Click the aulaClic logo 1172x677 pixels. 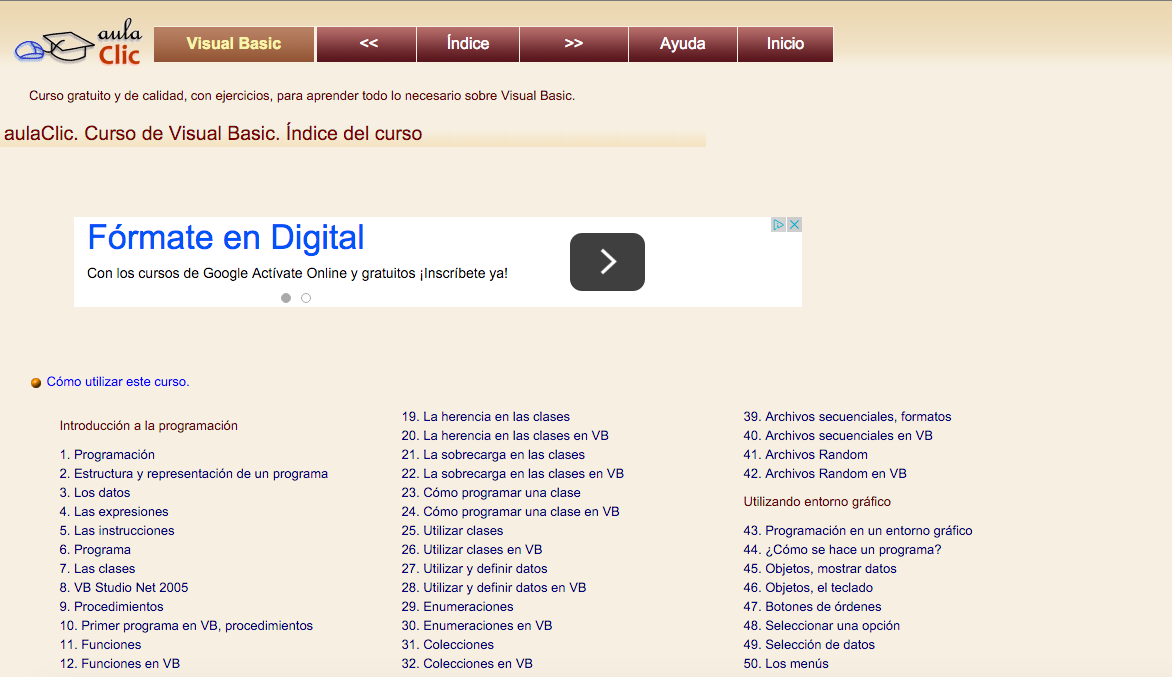tap(78, 42)
